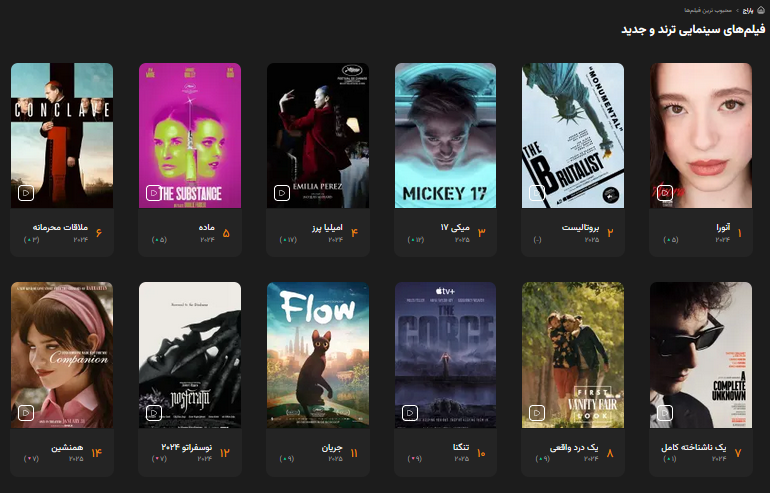This screenshot has width=770, height=493.
Task: Click the page heading فیلم‌های سینمایی ترند و جدید
Action: pyautogui.click(x=693, y=29)
